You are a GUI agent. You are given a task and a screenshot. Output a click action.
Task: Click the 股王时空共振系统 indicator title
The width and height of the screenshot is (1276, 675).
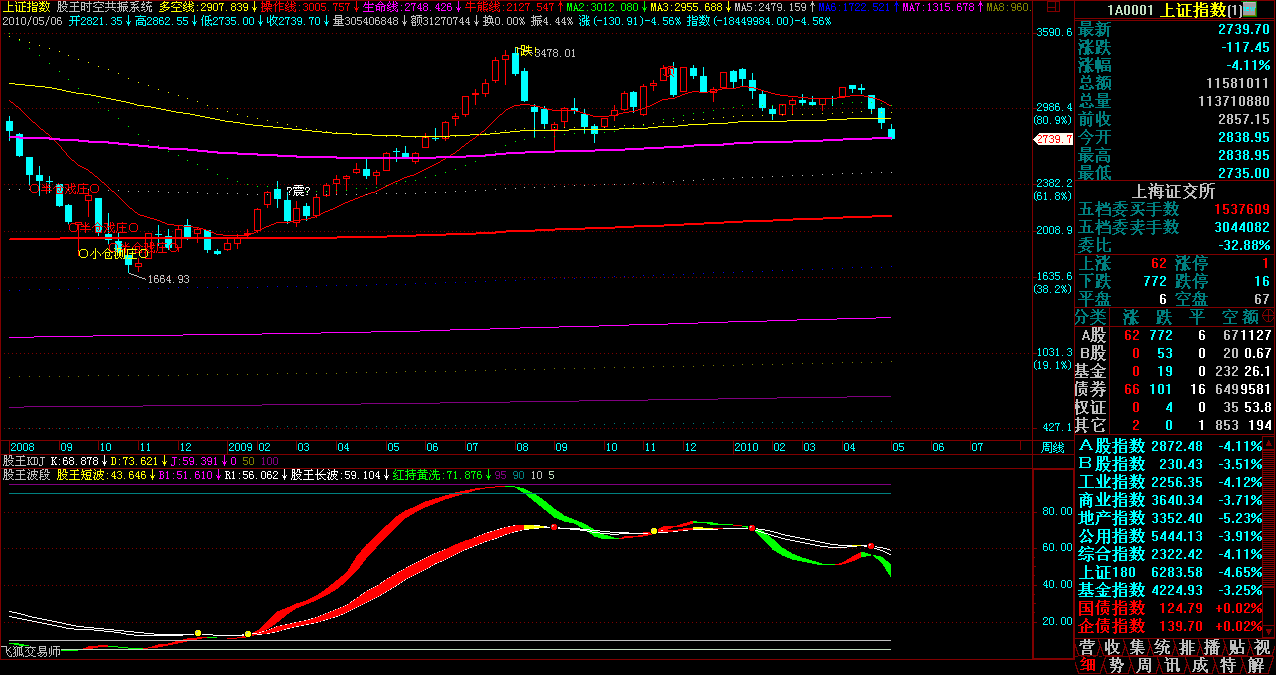[x=105, y=6]
